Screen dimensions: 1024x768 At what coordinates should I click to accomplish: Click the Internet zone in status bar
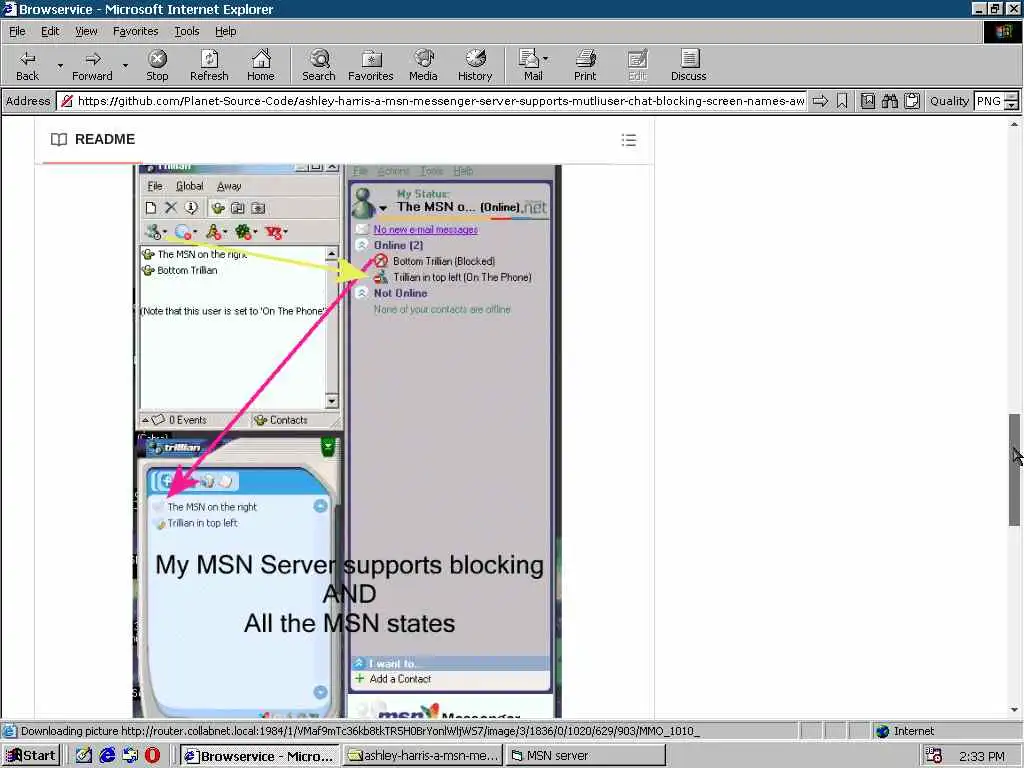904,731
